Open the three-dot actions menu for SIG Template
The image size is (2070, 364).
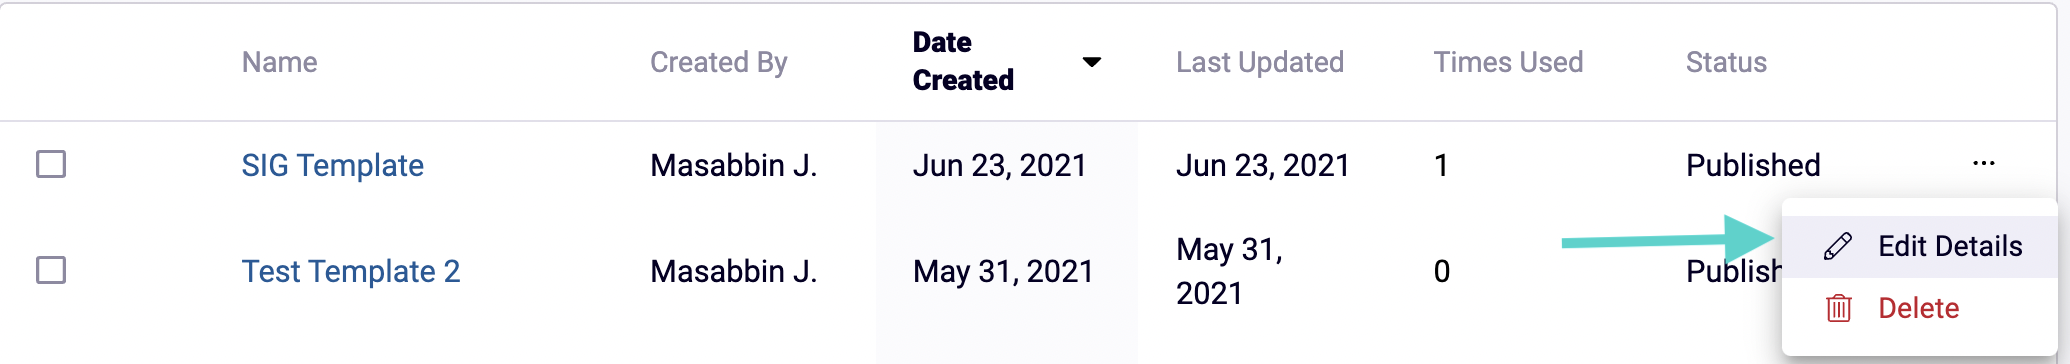click(x=1984, y=164)
